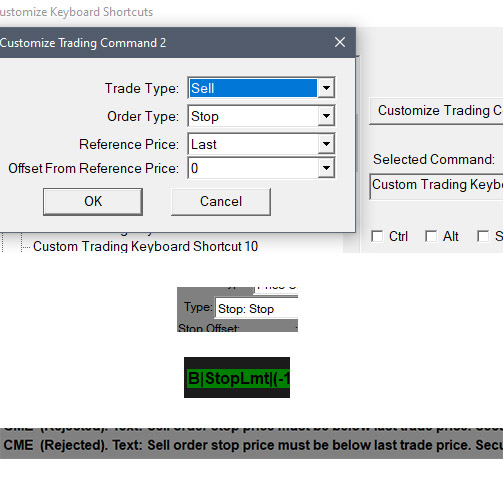
Task: Click the Reference Price label
Action: [129, 144]
